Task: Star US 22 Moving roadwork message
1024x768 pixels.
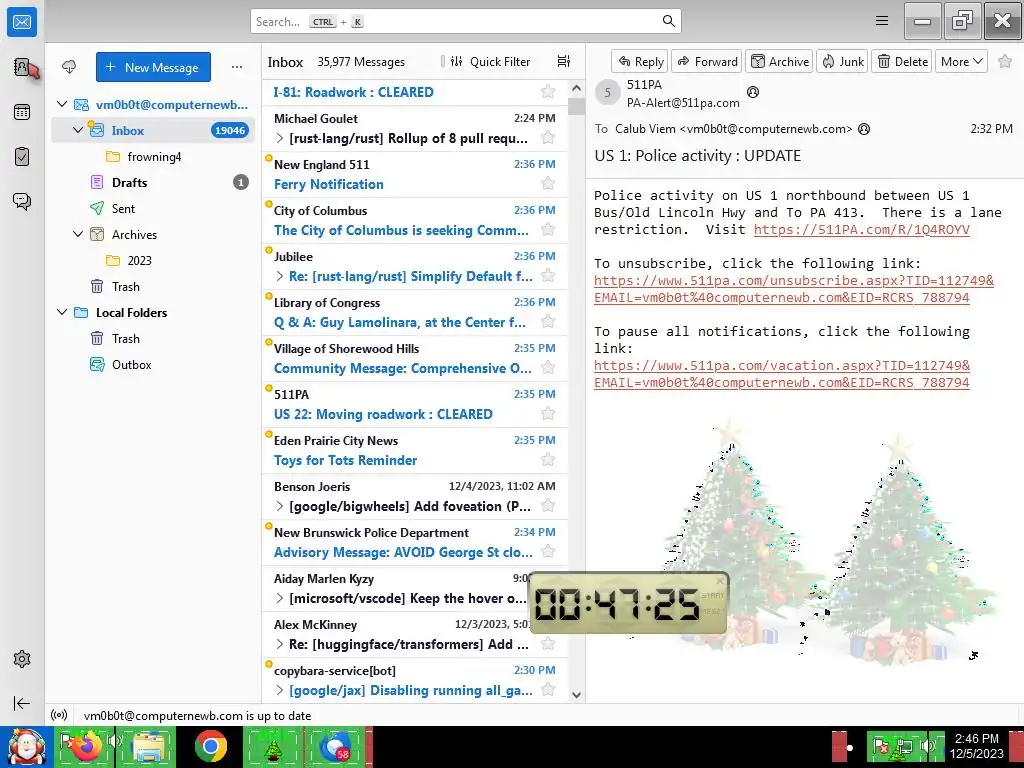Action: pyautogui.click(x=548, y=413)
